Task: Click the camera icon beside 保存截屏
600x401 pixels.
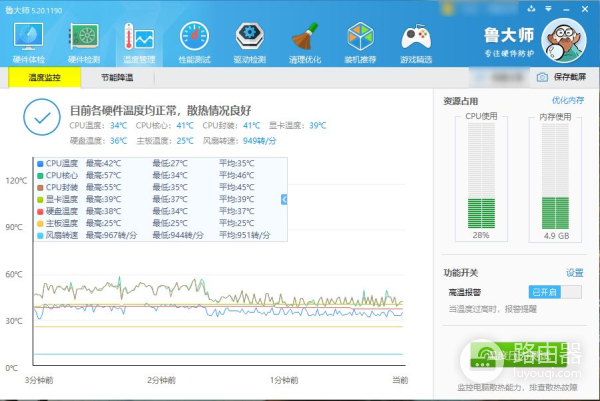Action: pos(542,77)
